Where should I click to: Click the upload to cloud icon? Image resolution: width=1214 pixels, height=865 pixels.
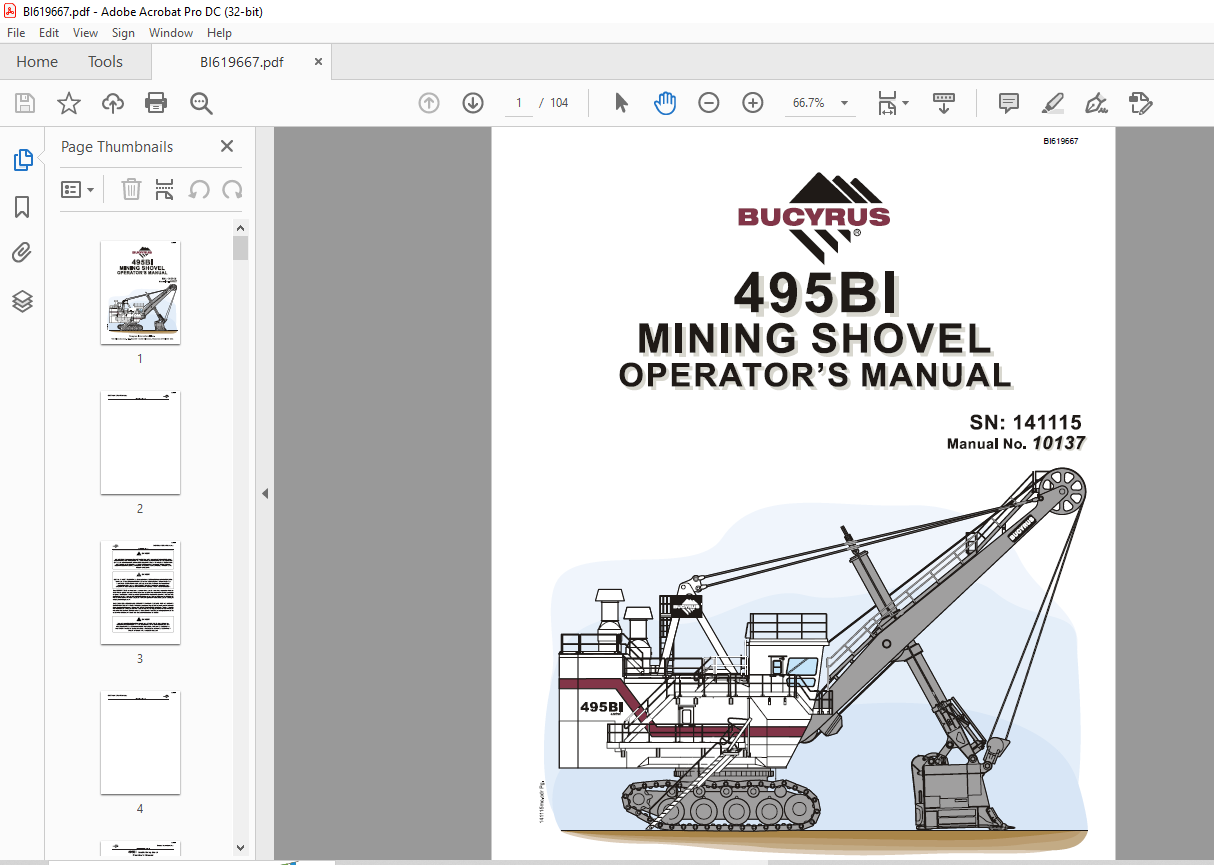113,103
